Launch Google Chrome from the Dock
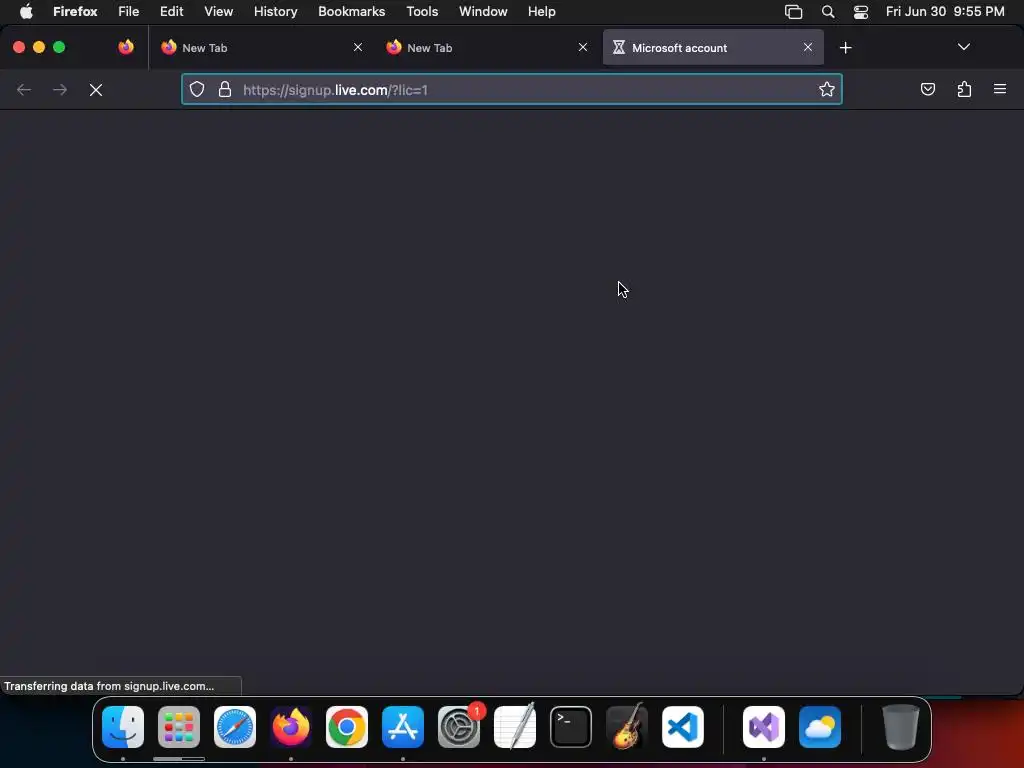Image resolution: width=1024 pixels, height=768 pixels. click(x=347, y=727)
